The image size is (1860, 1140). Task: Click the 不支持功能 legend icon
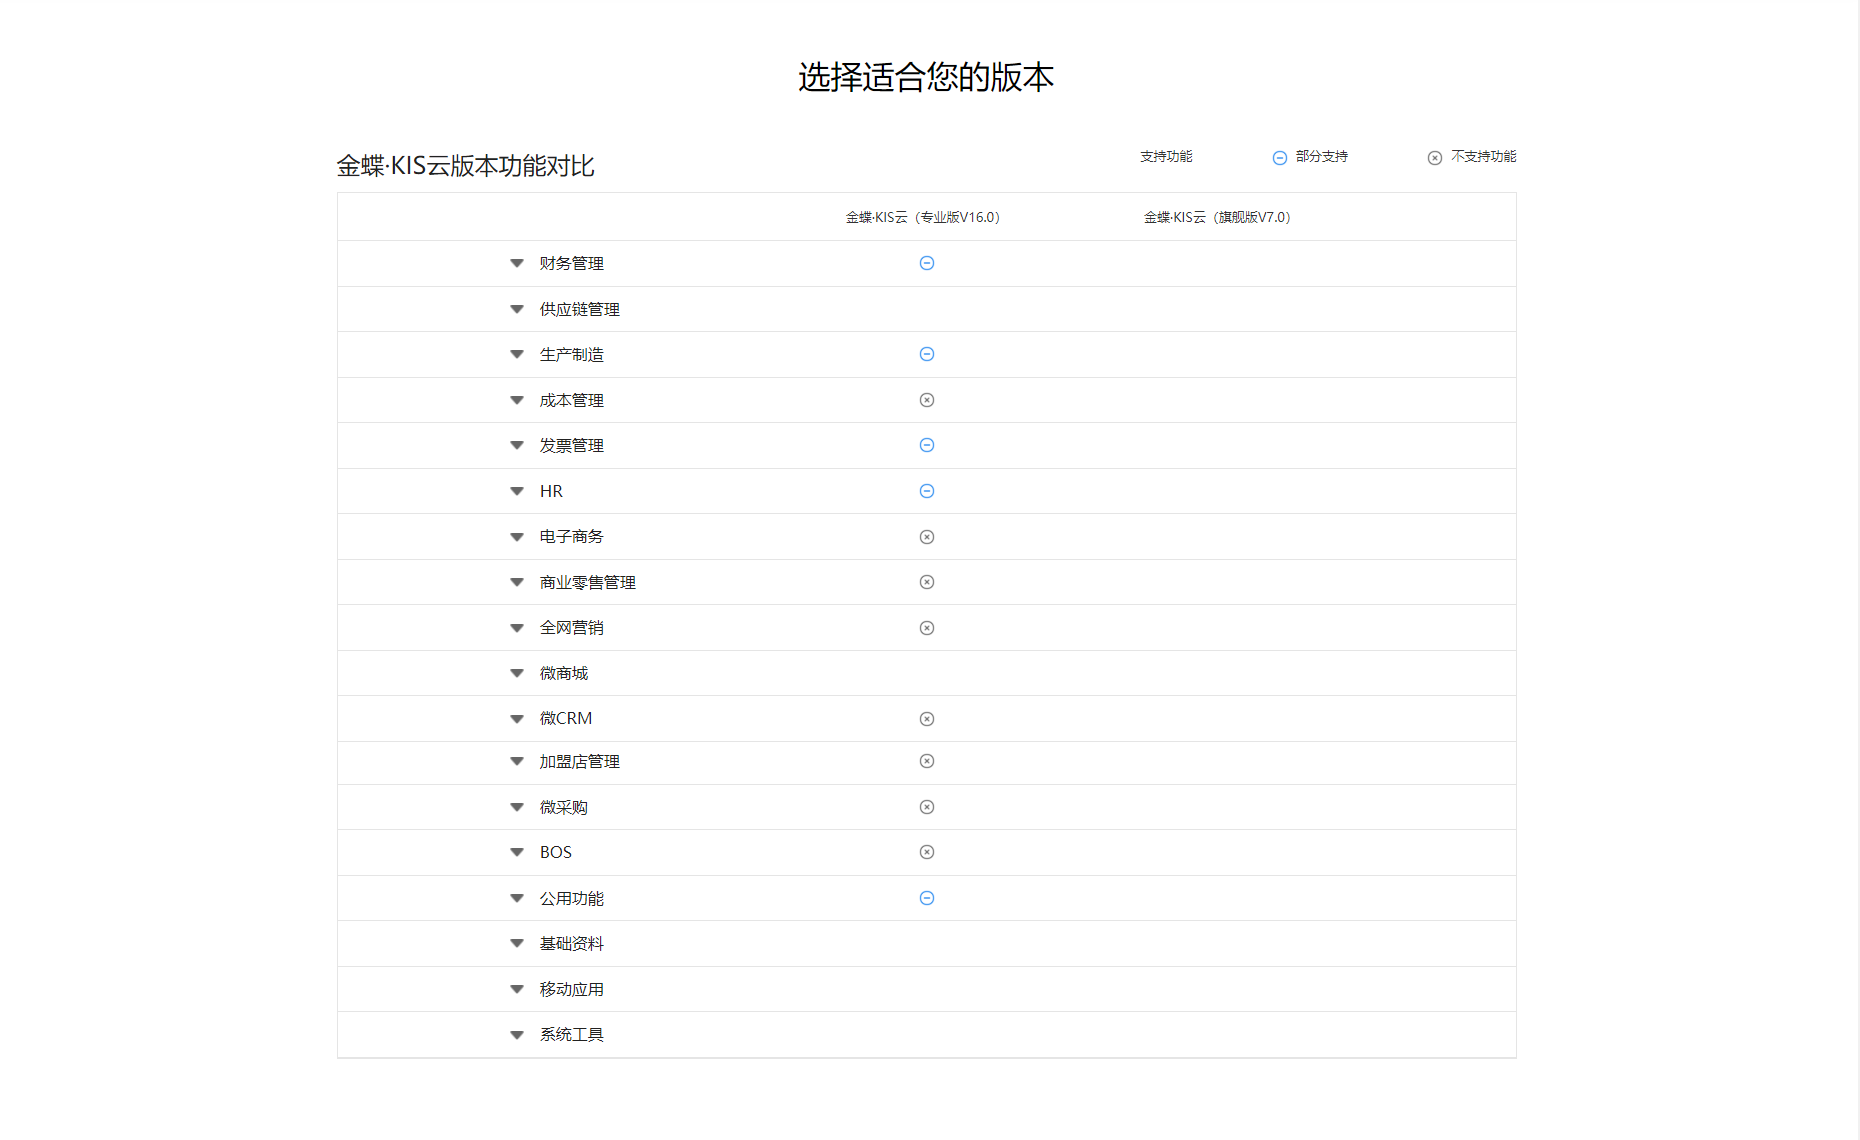point(1434,158)
